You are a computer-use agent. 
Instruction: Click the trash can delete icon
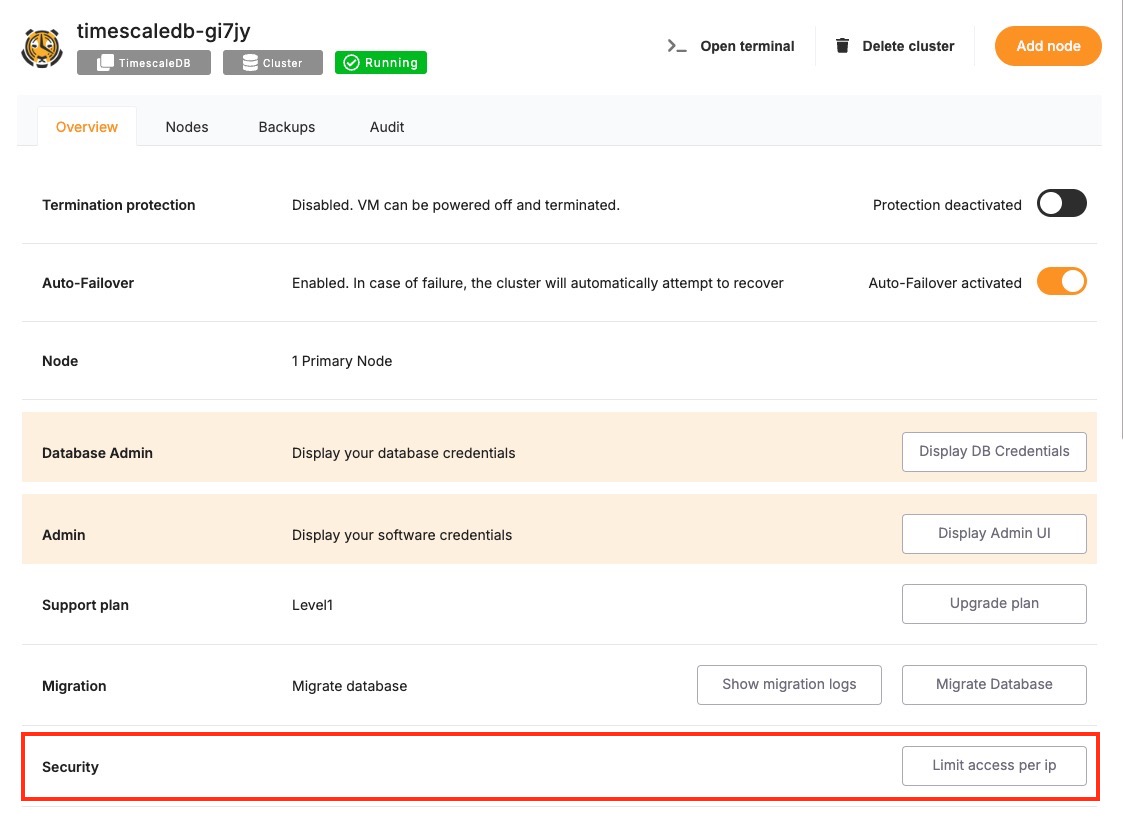842,46
